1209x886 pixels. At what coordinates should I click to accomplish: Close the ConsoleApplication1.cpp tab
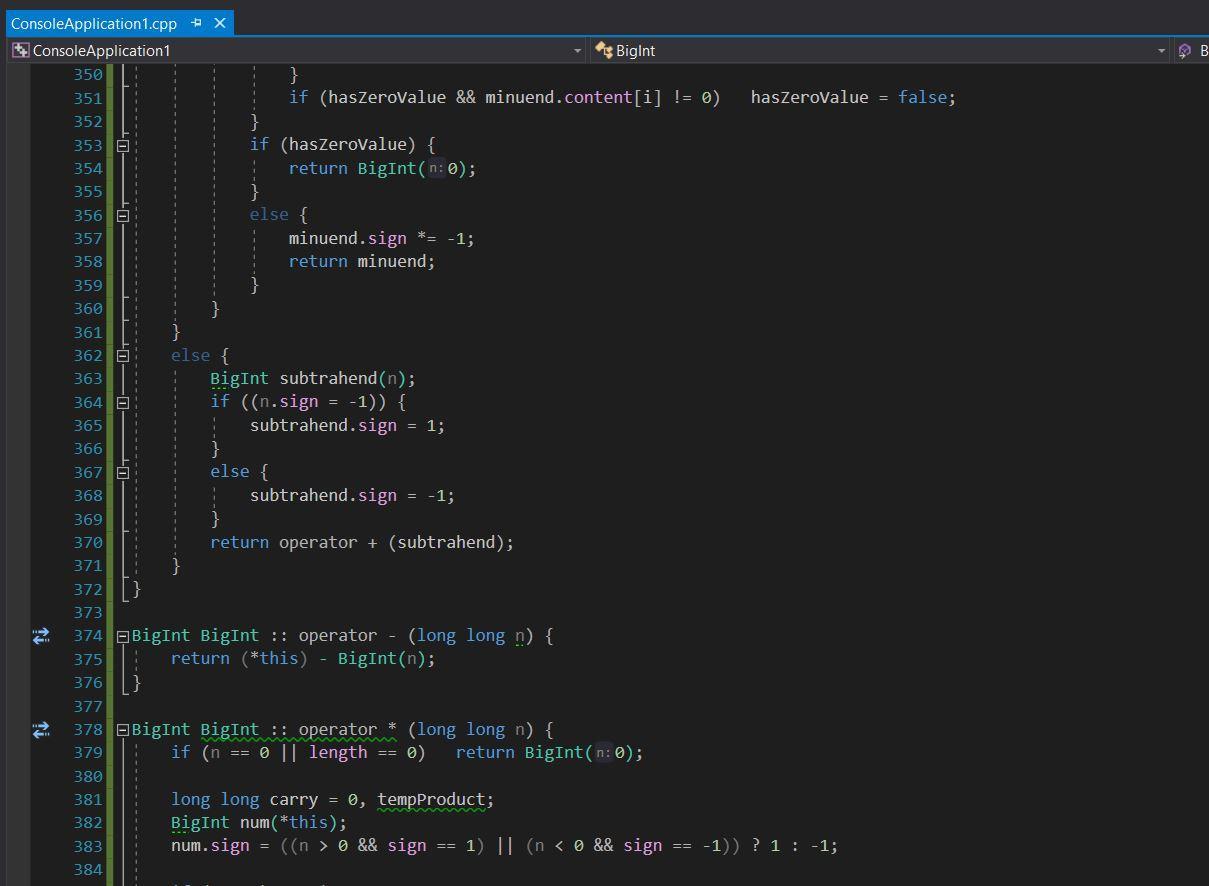(x=220, y=22)
